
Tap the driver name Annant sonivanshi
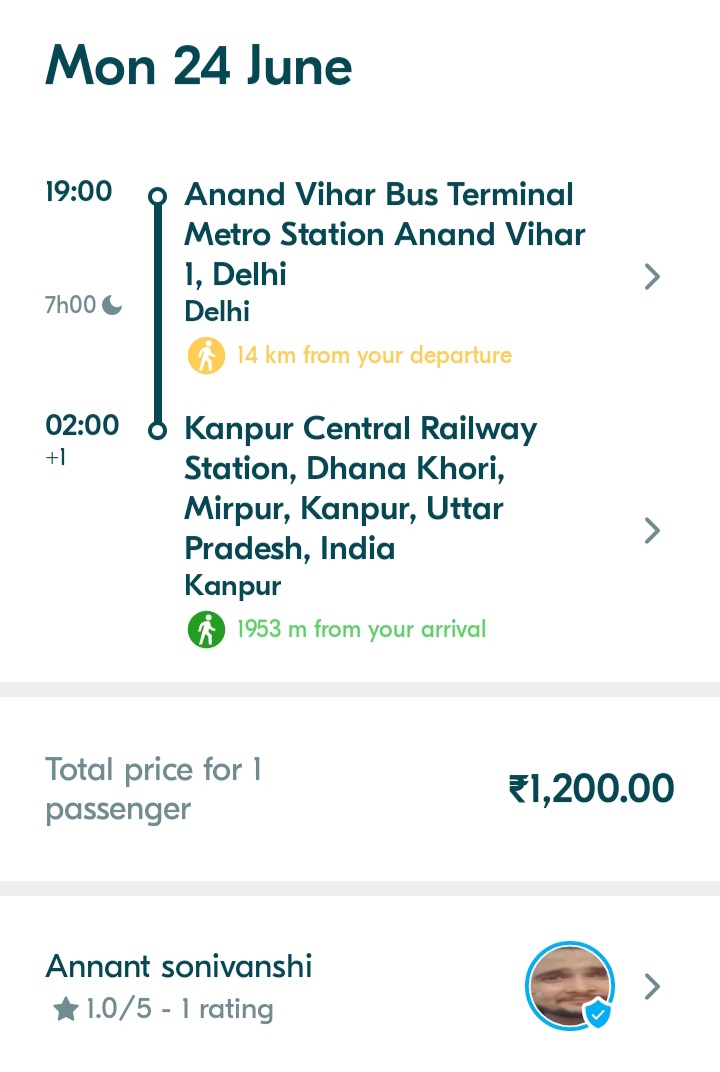pos(179,967)
